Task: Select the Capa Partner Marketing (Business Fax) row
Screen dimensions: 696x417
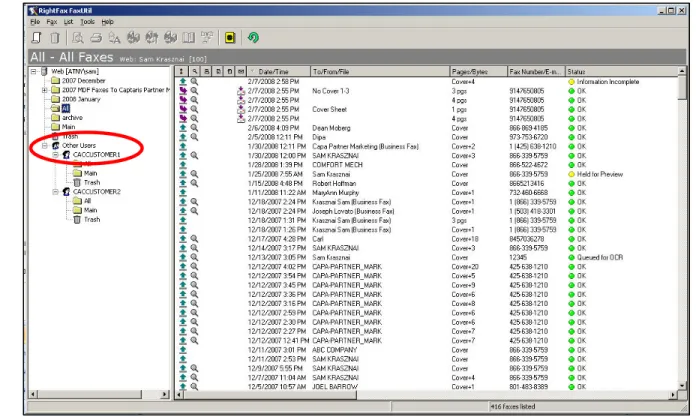Action: point(427,147)
